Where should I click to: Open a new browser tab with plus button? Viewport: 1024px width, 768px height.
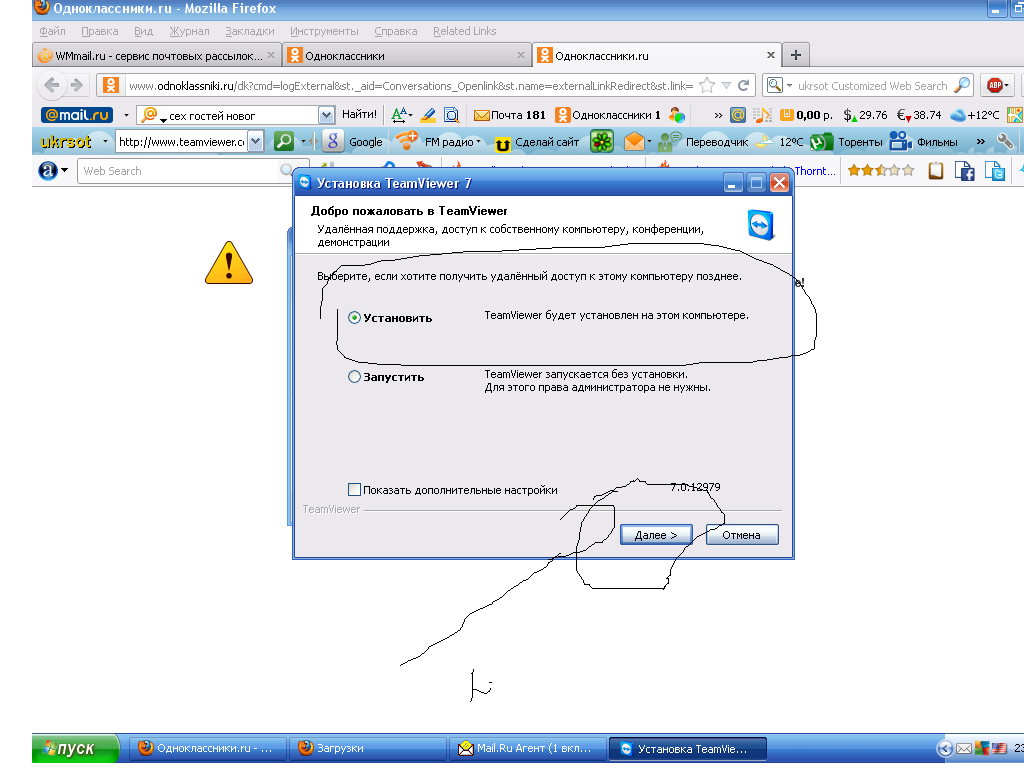pos(795,56)
